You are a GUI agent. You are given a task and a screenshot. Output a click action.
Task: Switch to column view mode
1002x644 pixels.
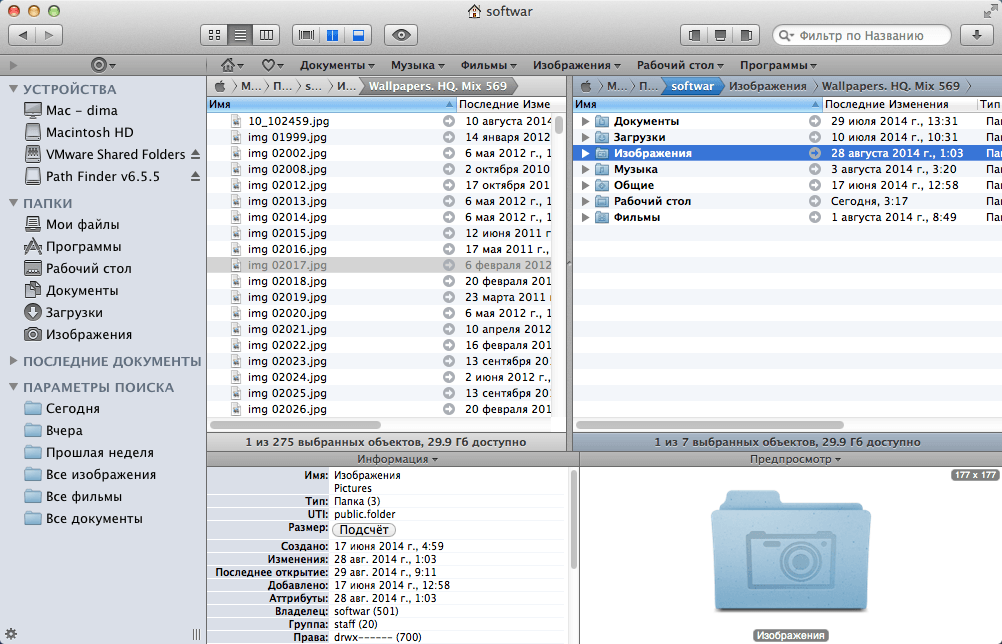click(266, 35)
